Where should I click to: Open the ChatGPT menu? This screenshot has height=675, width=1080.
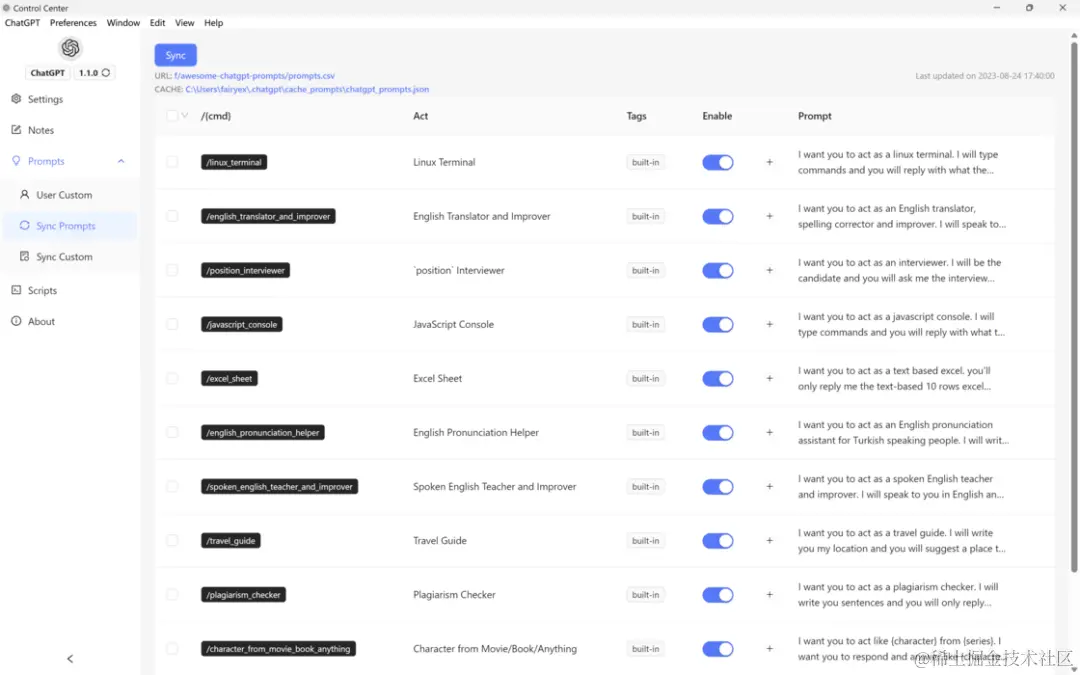23,23
